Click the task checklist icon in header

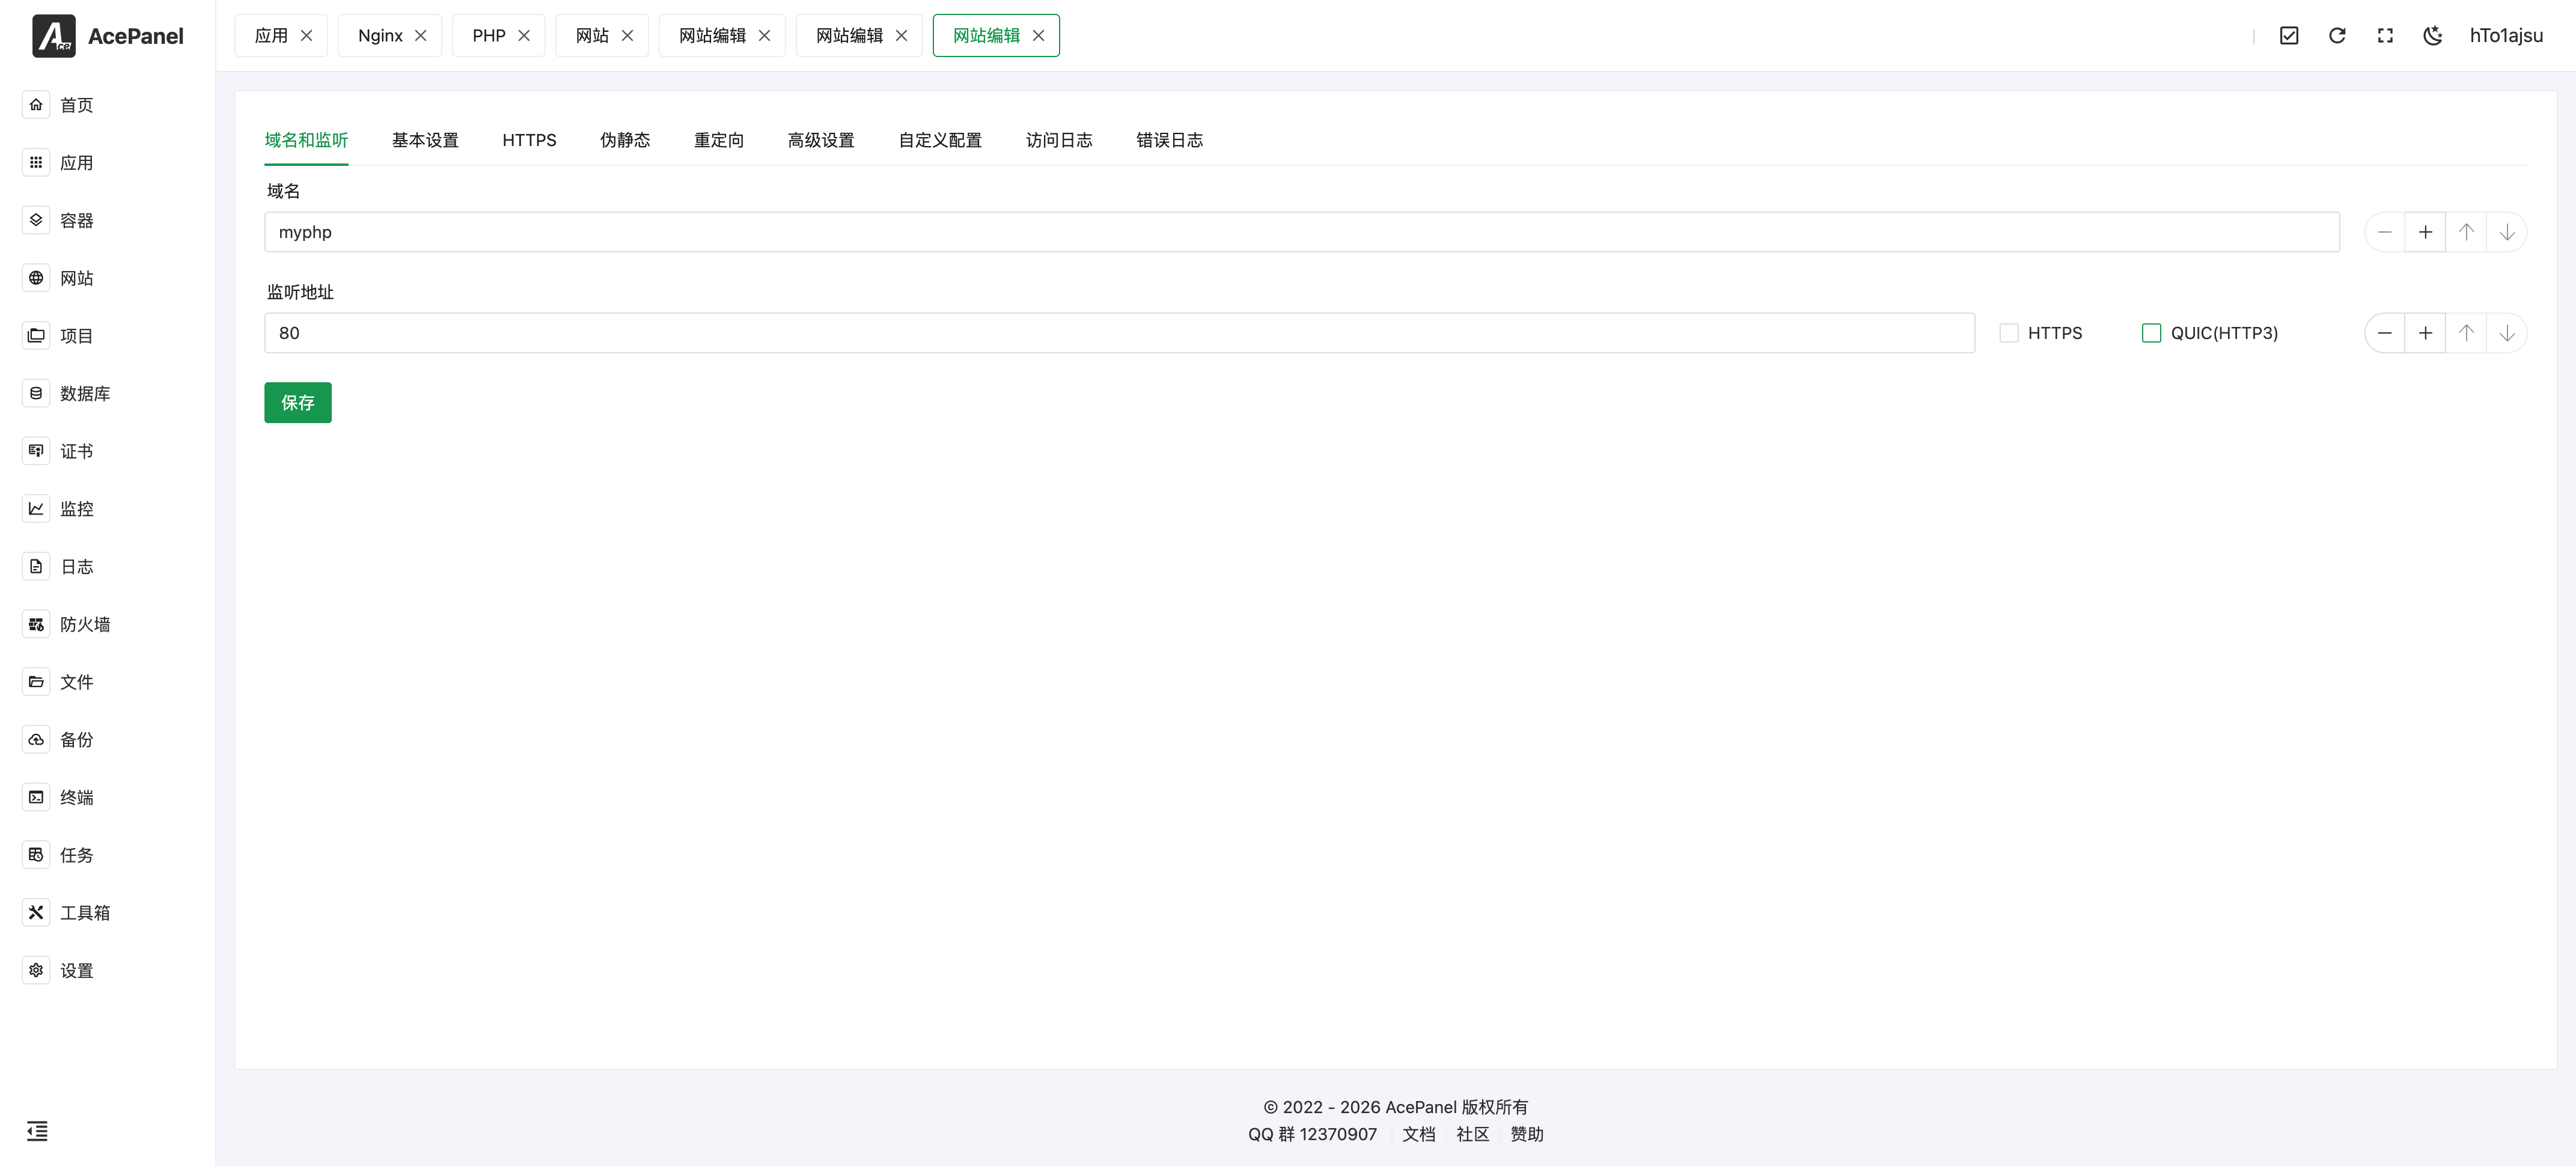click(x=2289, y=36)
